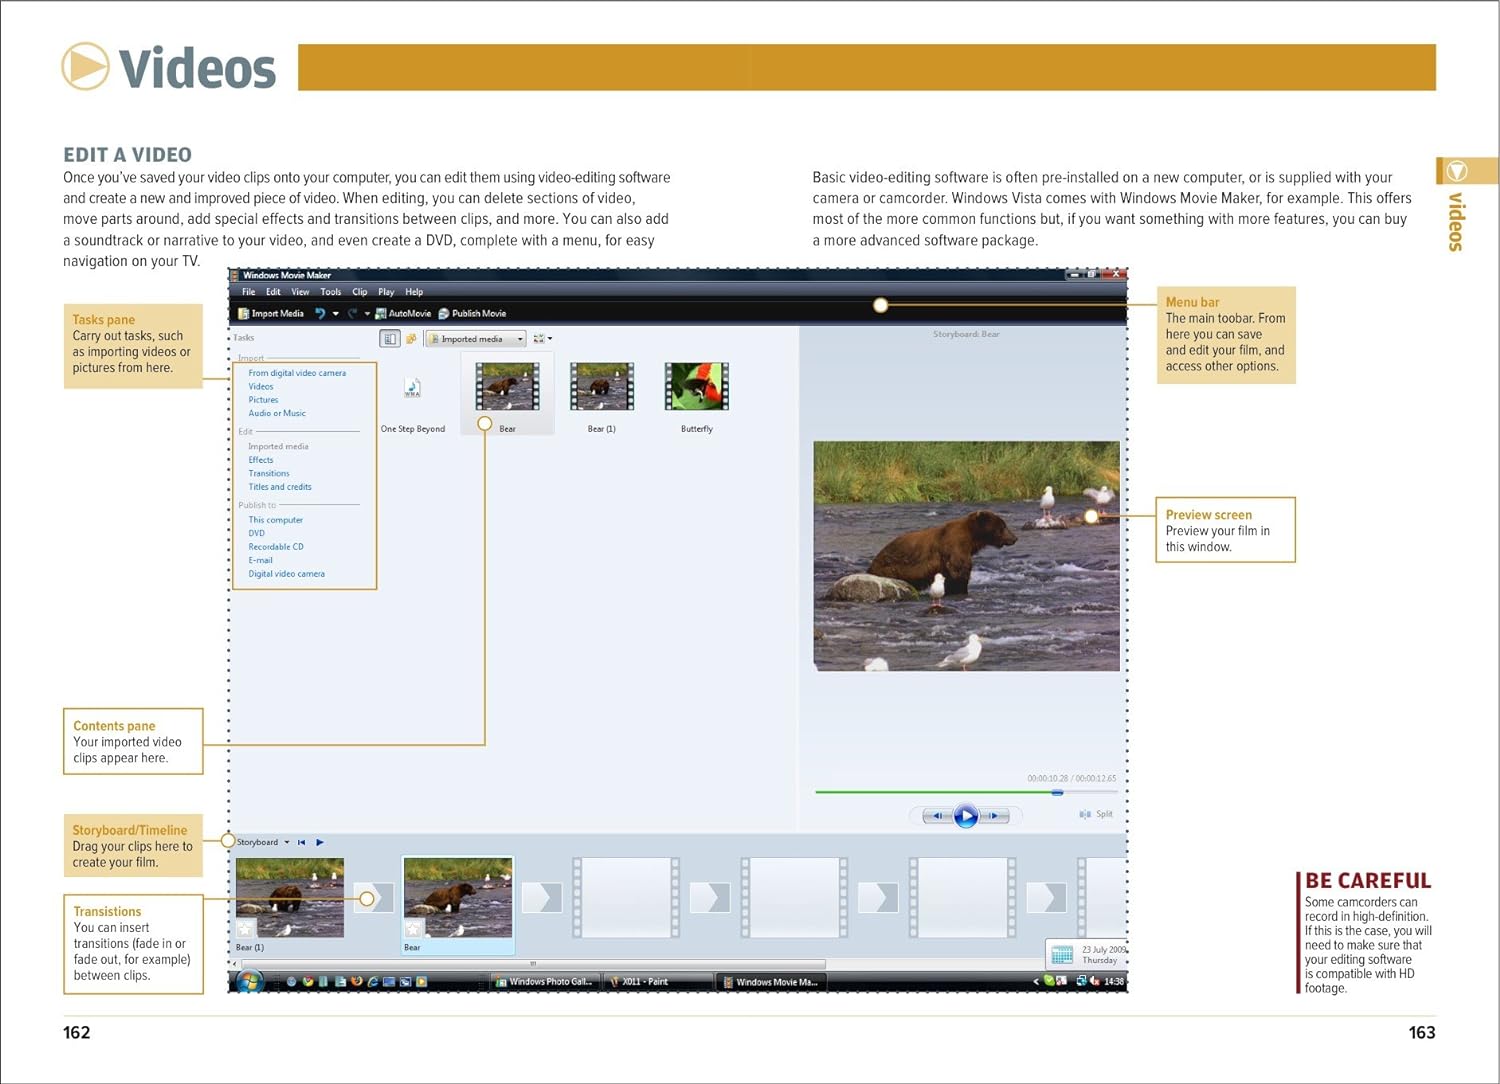This screenshot has height=1084, width=1500.
Task: Open the Transitions task link
Action: coord(269,474)
